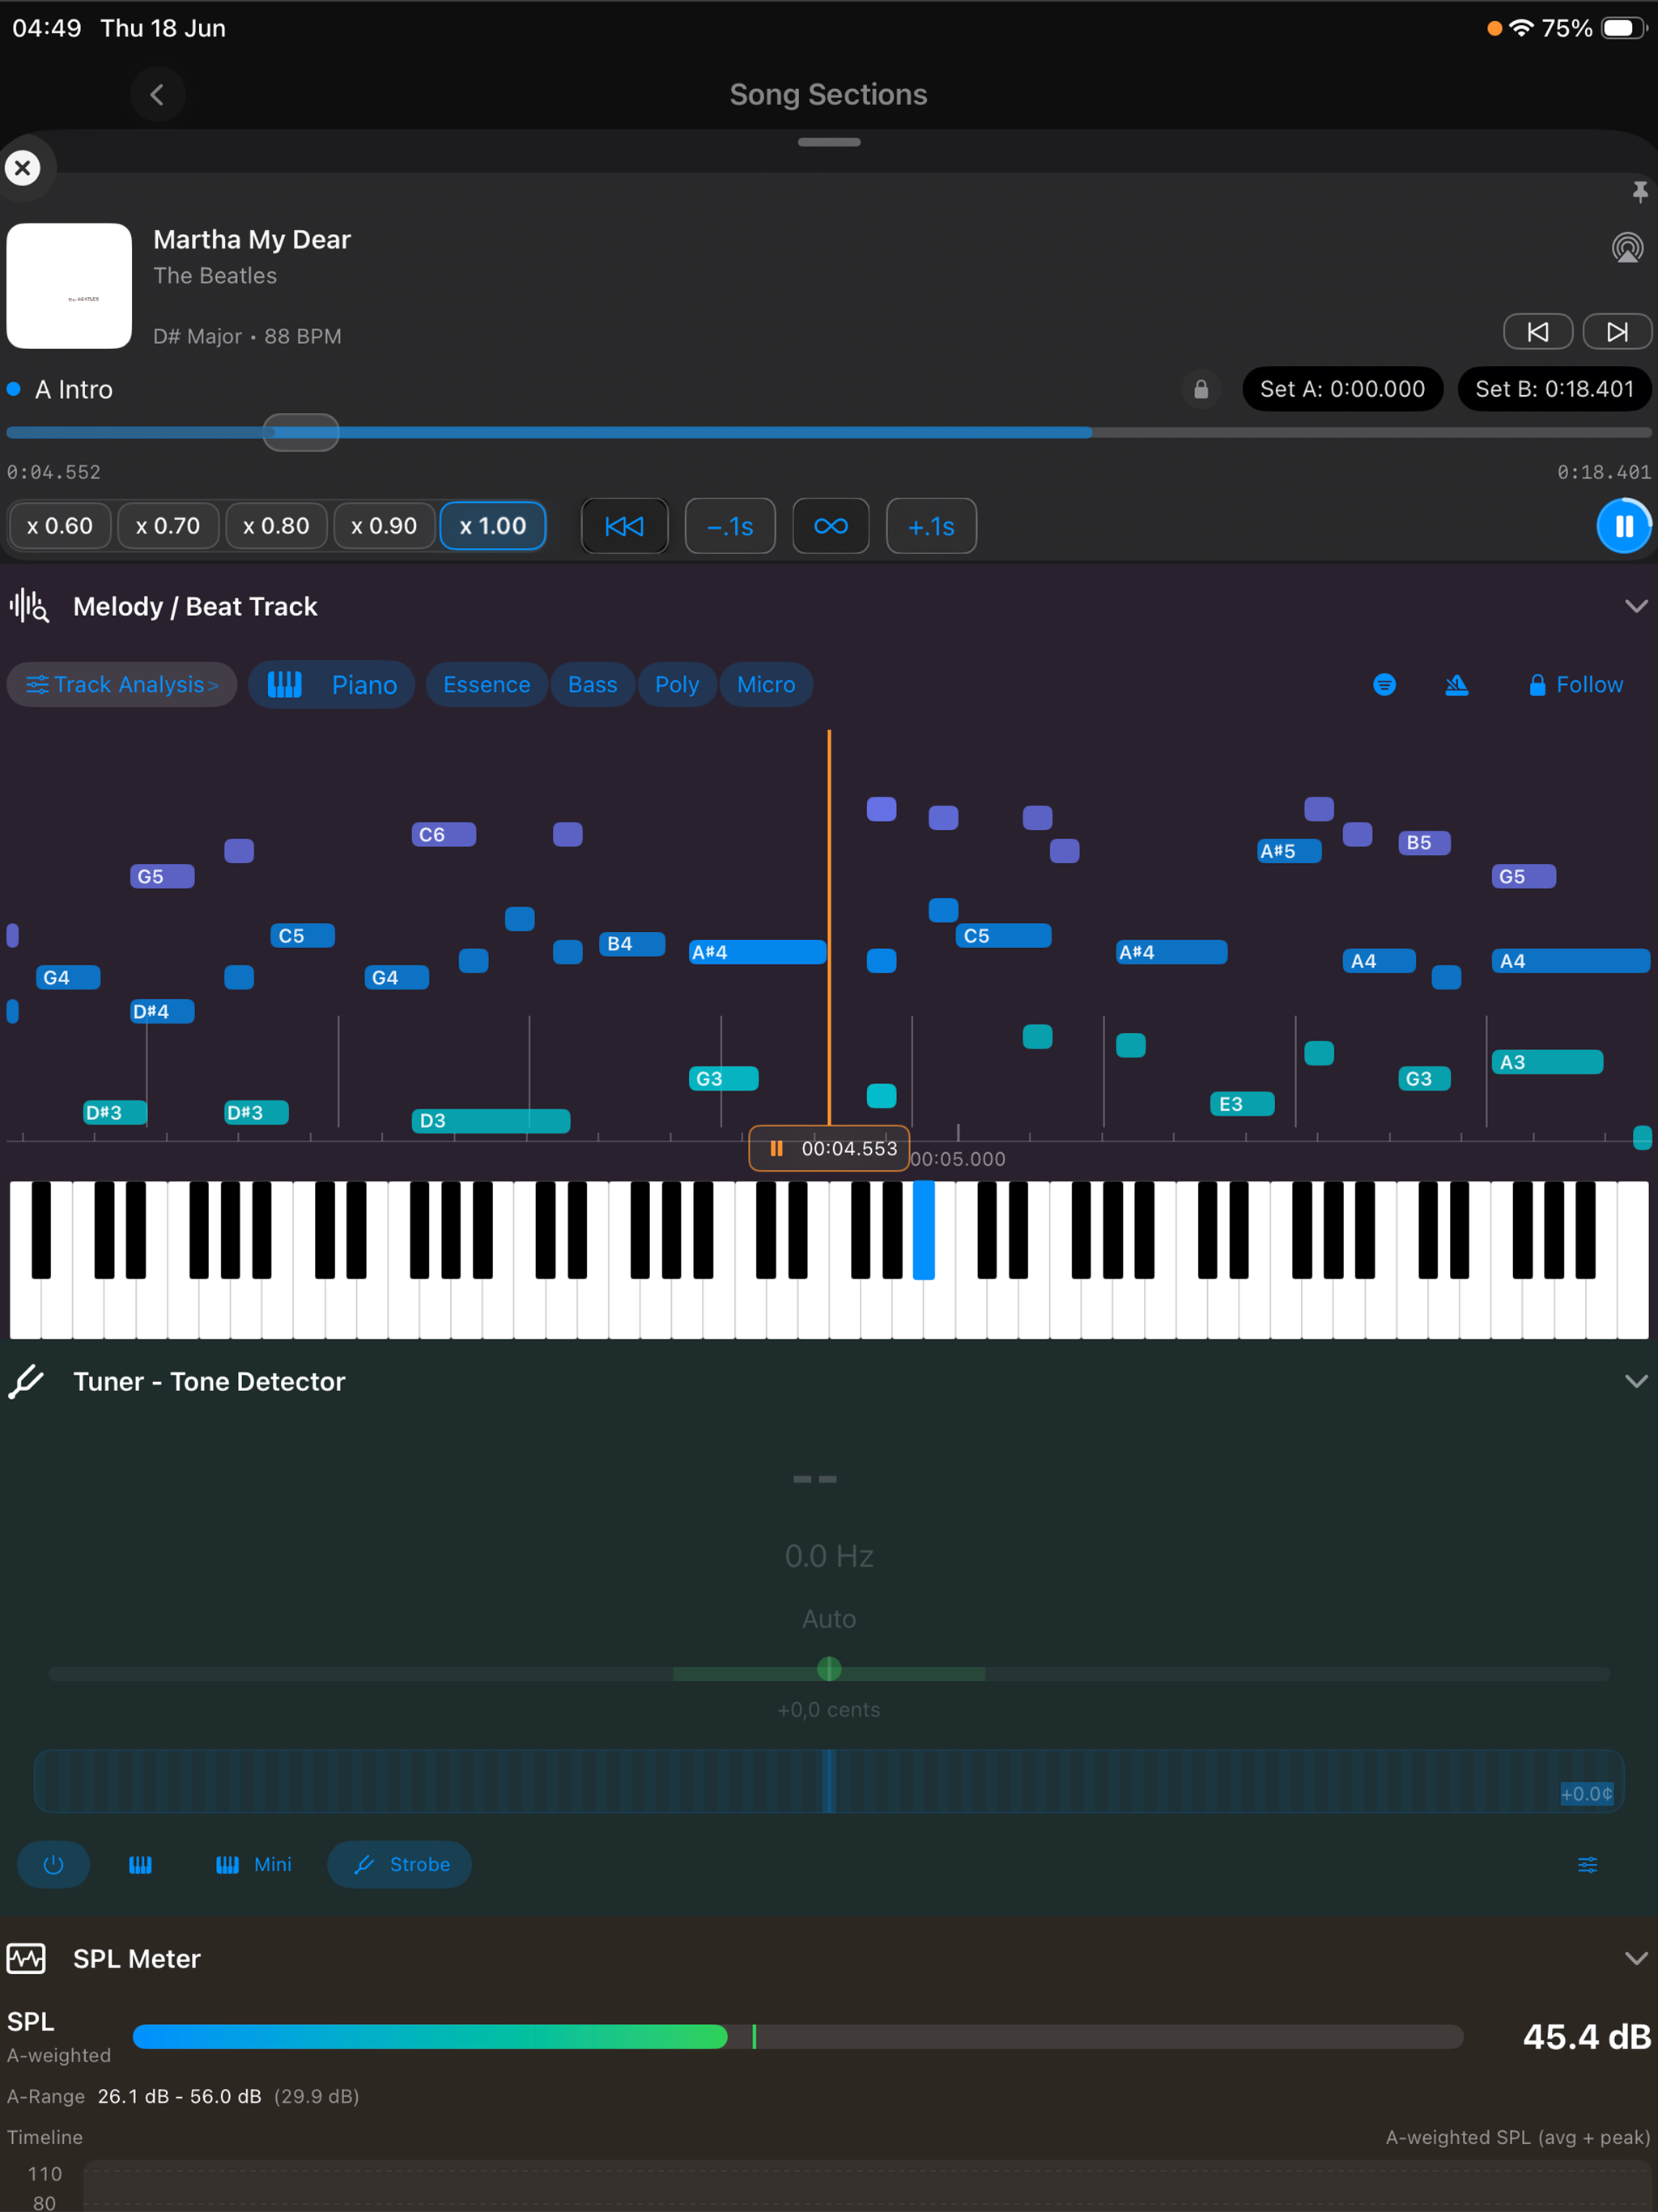Image resolution: width=1658 pixels, height=2212 pixels.
Task: Switch to the Essence tab
Action: pos(487,685)
